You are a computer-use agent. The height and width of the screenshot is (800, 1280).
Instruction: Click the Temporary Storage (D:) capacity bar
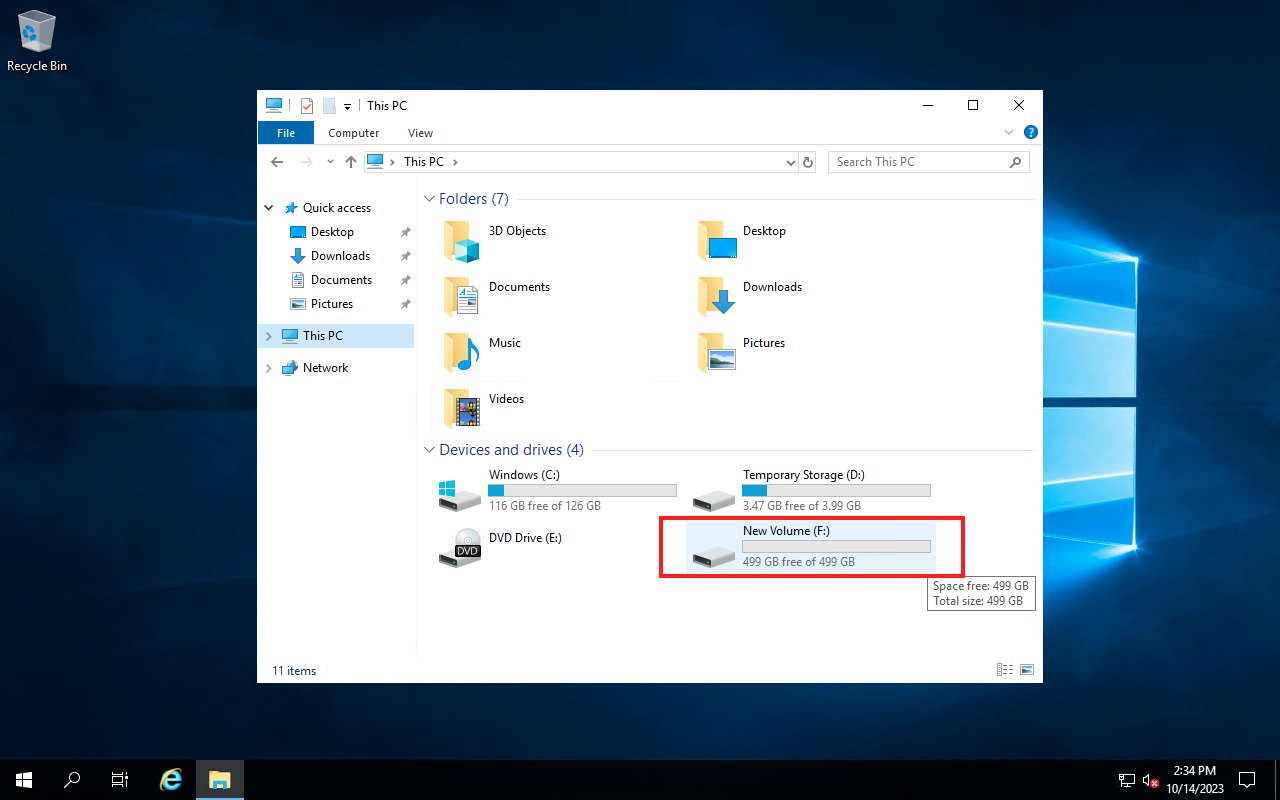[836, 491]
